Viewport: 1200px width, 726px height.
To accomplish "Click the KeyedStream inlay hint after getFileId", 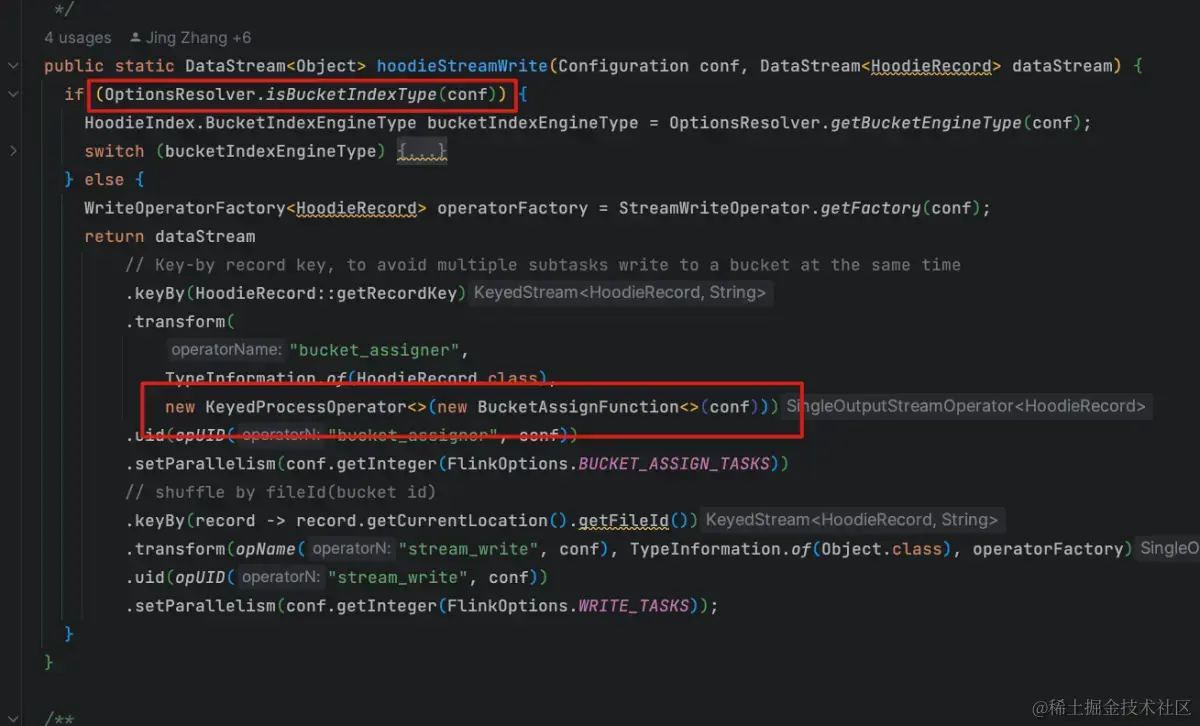I will [x=852, y=520].
